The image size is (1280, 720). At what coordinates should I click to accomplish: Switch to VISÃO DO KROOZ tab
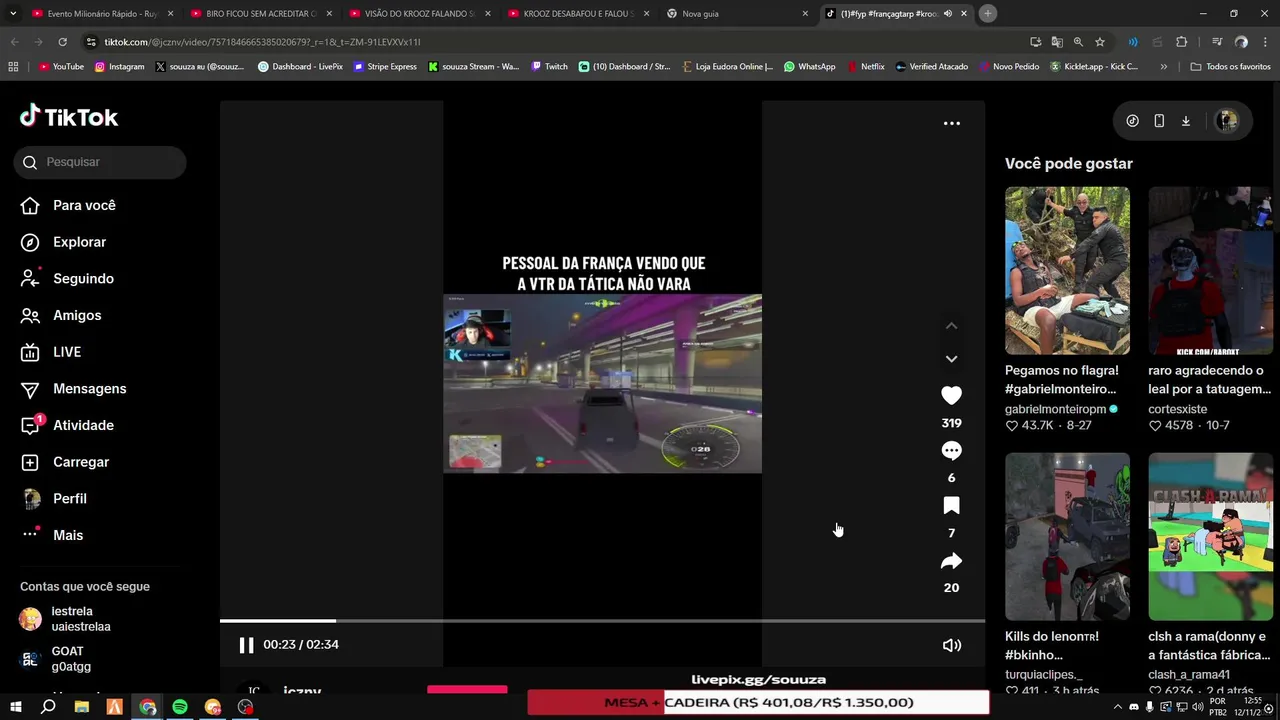point(420,14)
